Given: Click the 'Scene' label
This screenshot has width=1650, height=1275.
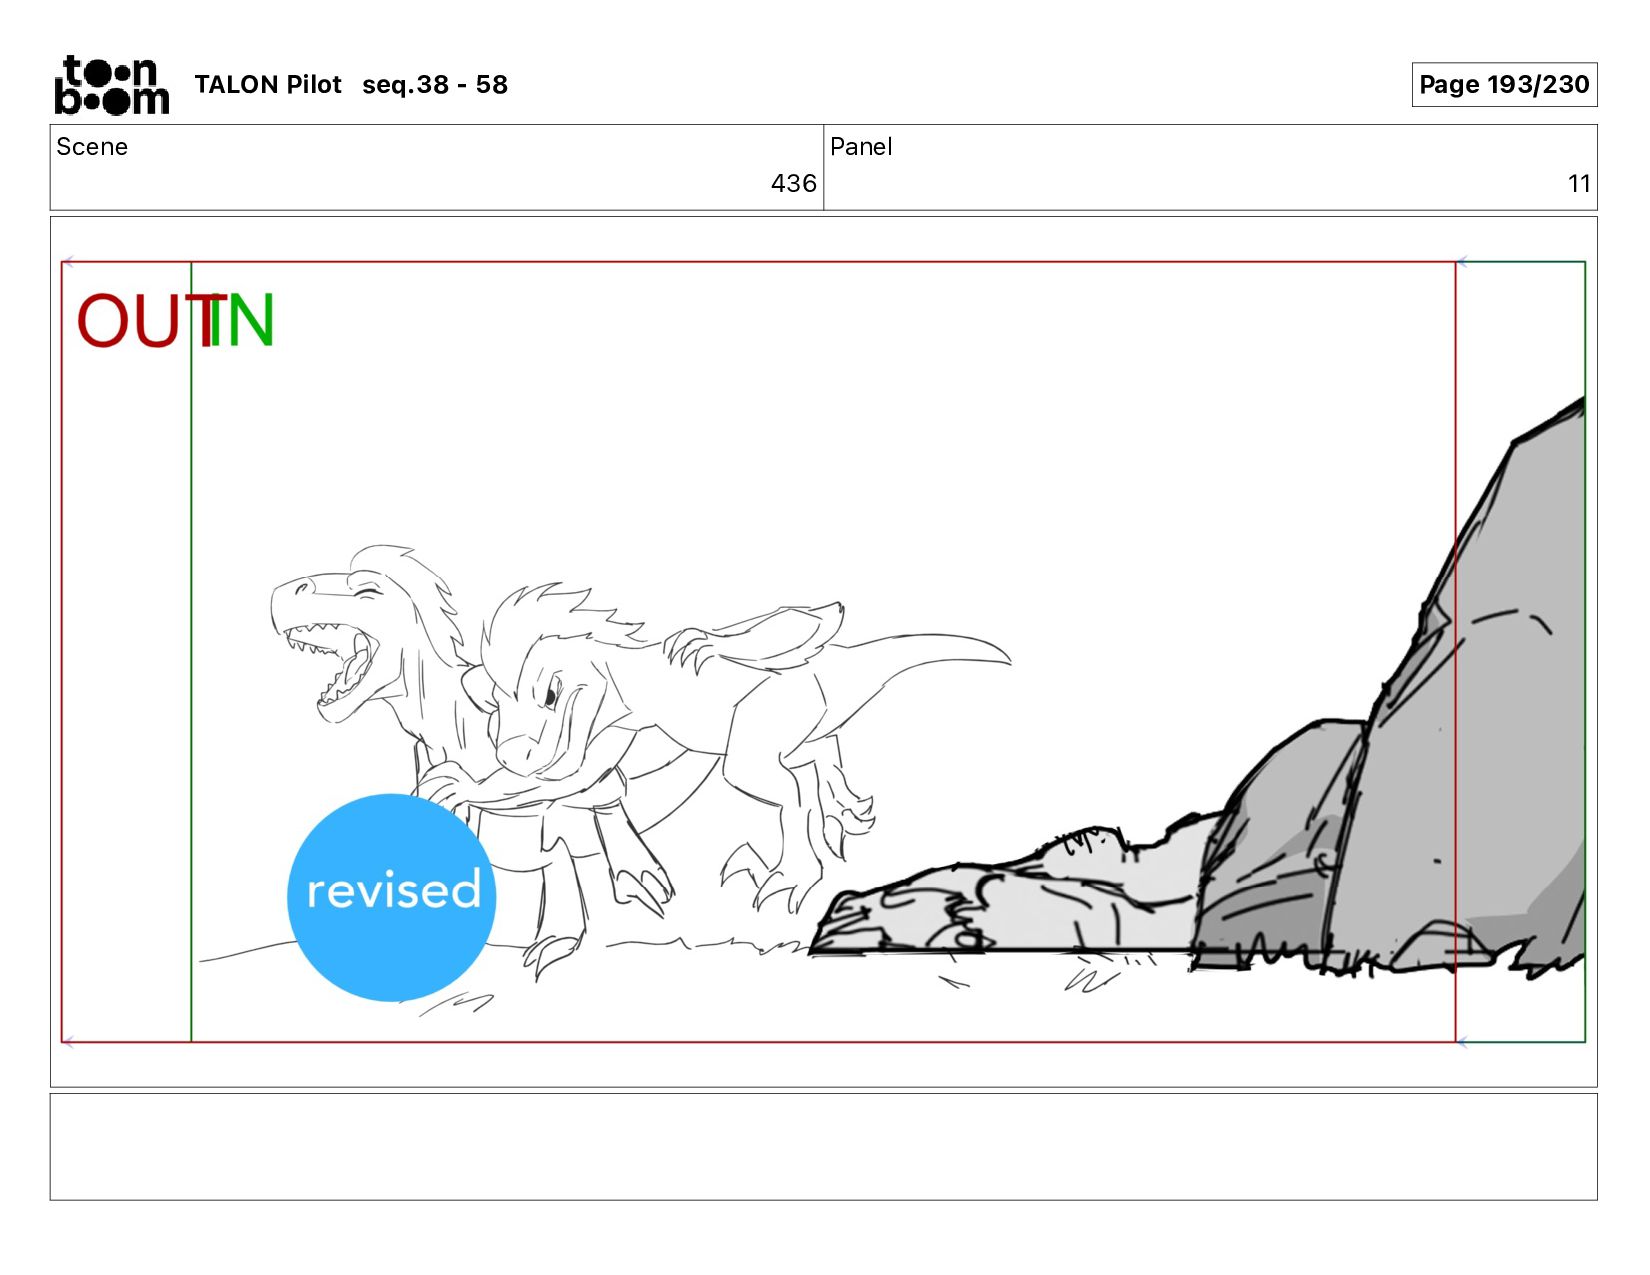Looking at the screenshot, I should [x=92, y=147].
